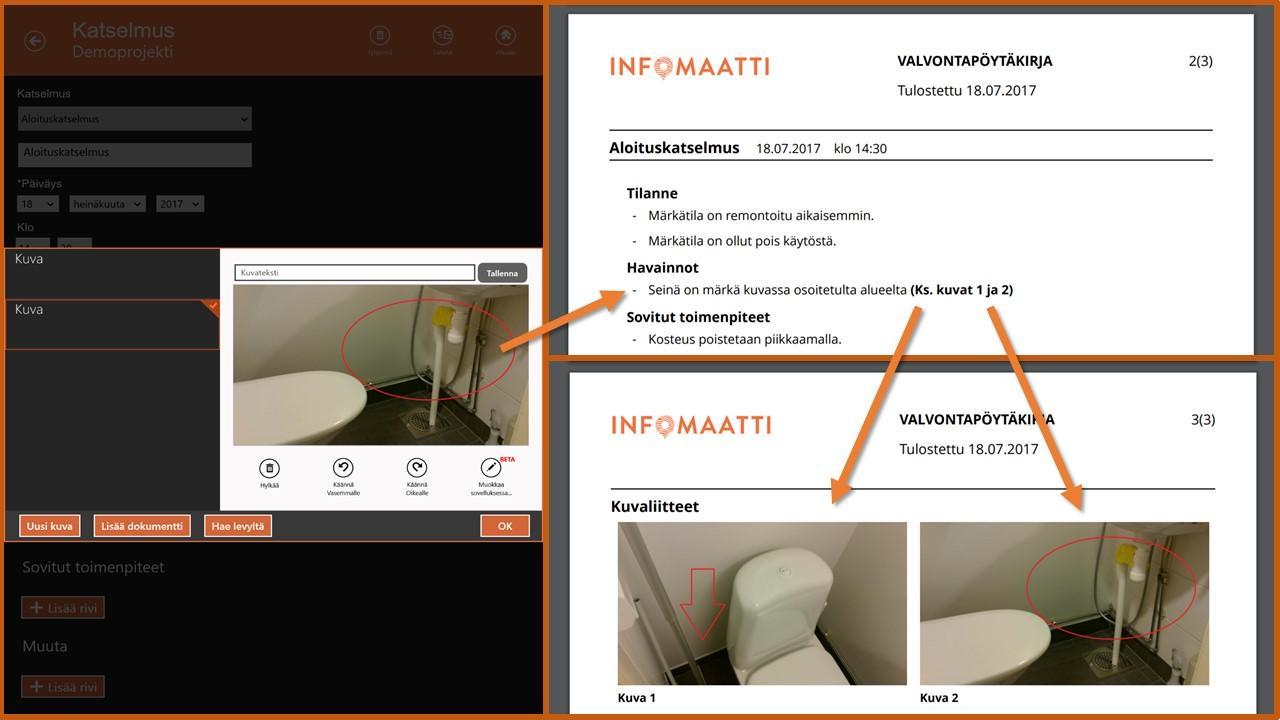Click the bathroom photo preview in the dialog
The image size is (1280, 720).
(380, 365)
